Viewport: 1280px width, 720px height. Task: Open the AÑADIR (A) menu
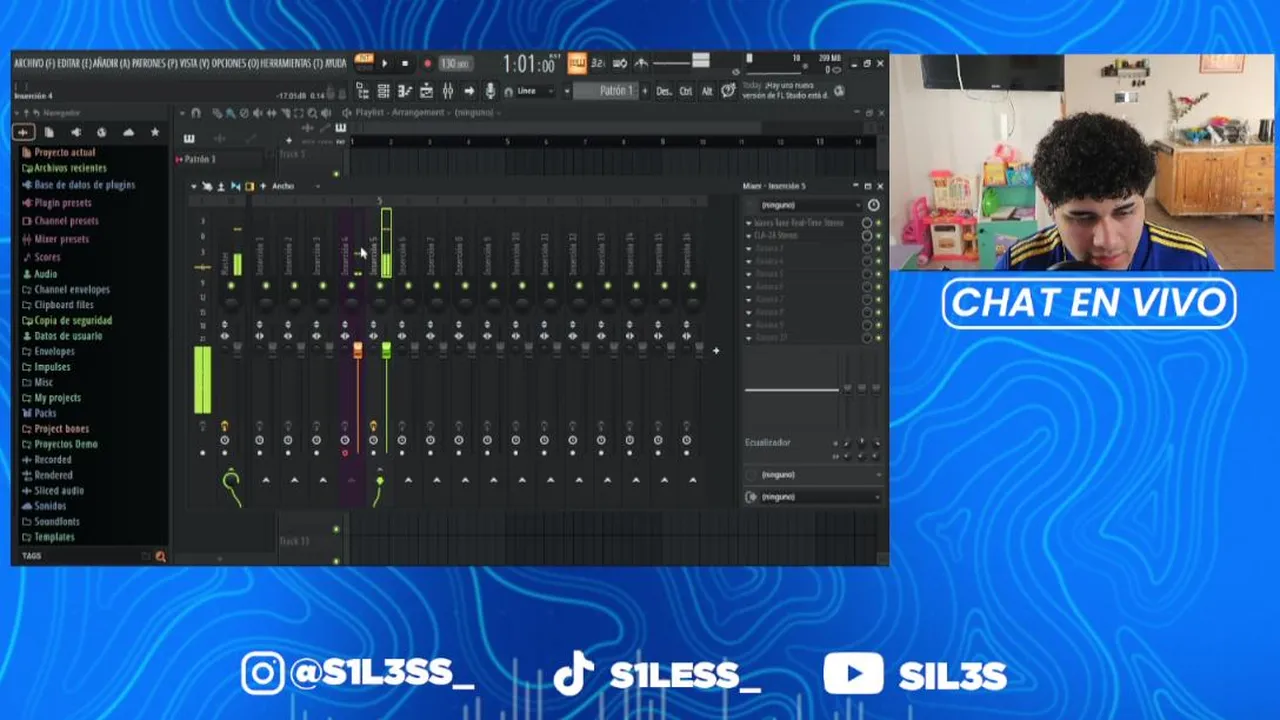[x=111, y=63]
